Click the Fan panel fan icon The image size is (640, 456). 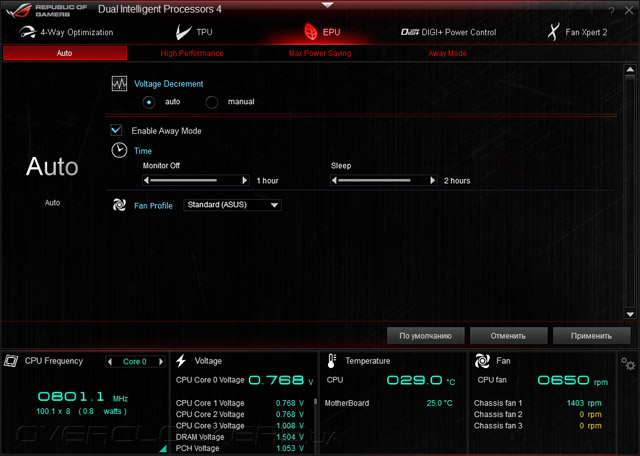point(482,361)
